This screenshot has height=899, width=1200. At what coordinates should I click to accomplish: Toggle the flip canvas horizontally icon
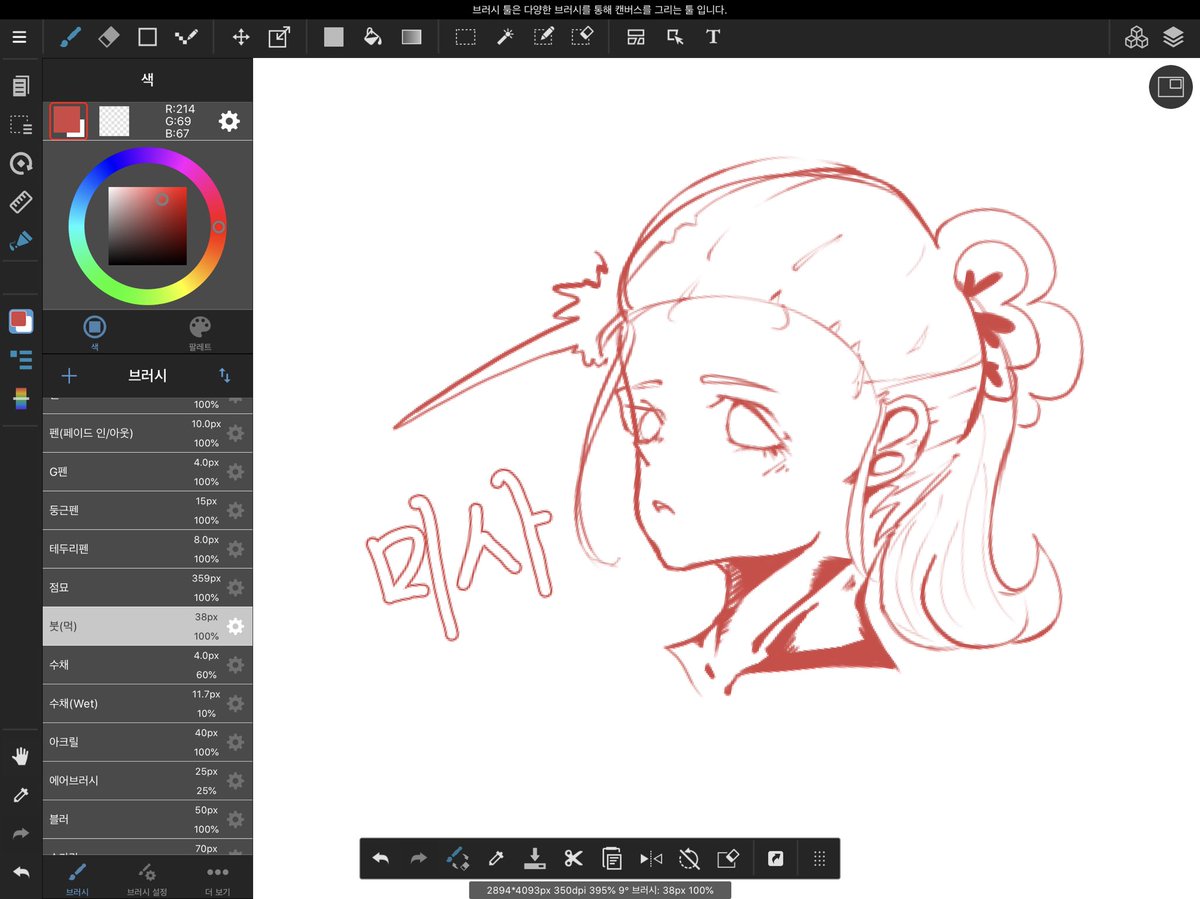651,858
